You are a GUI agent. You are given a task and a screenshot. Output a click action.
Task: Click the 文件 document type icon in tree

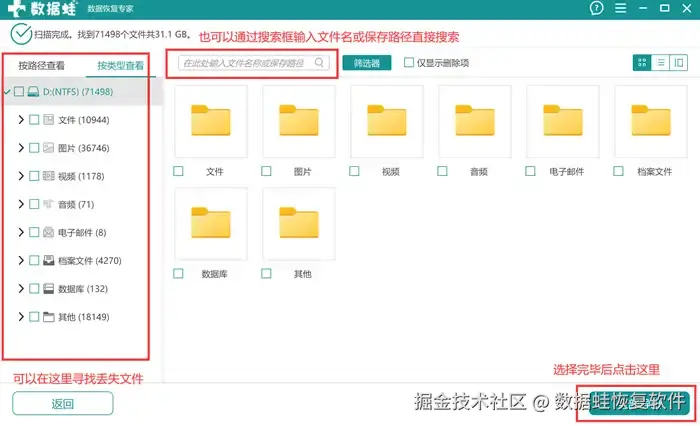48,120
